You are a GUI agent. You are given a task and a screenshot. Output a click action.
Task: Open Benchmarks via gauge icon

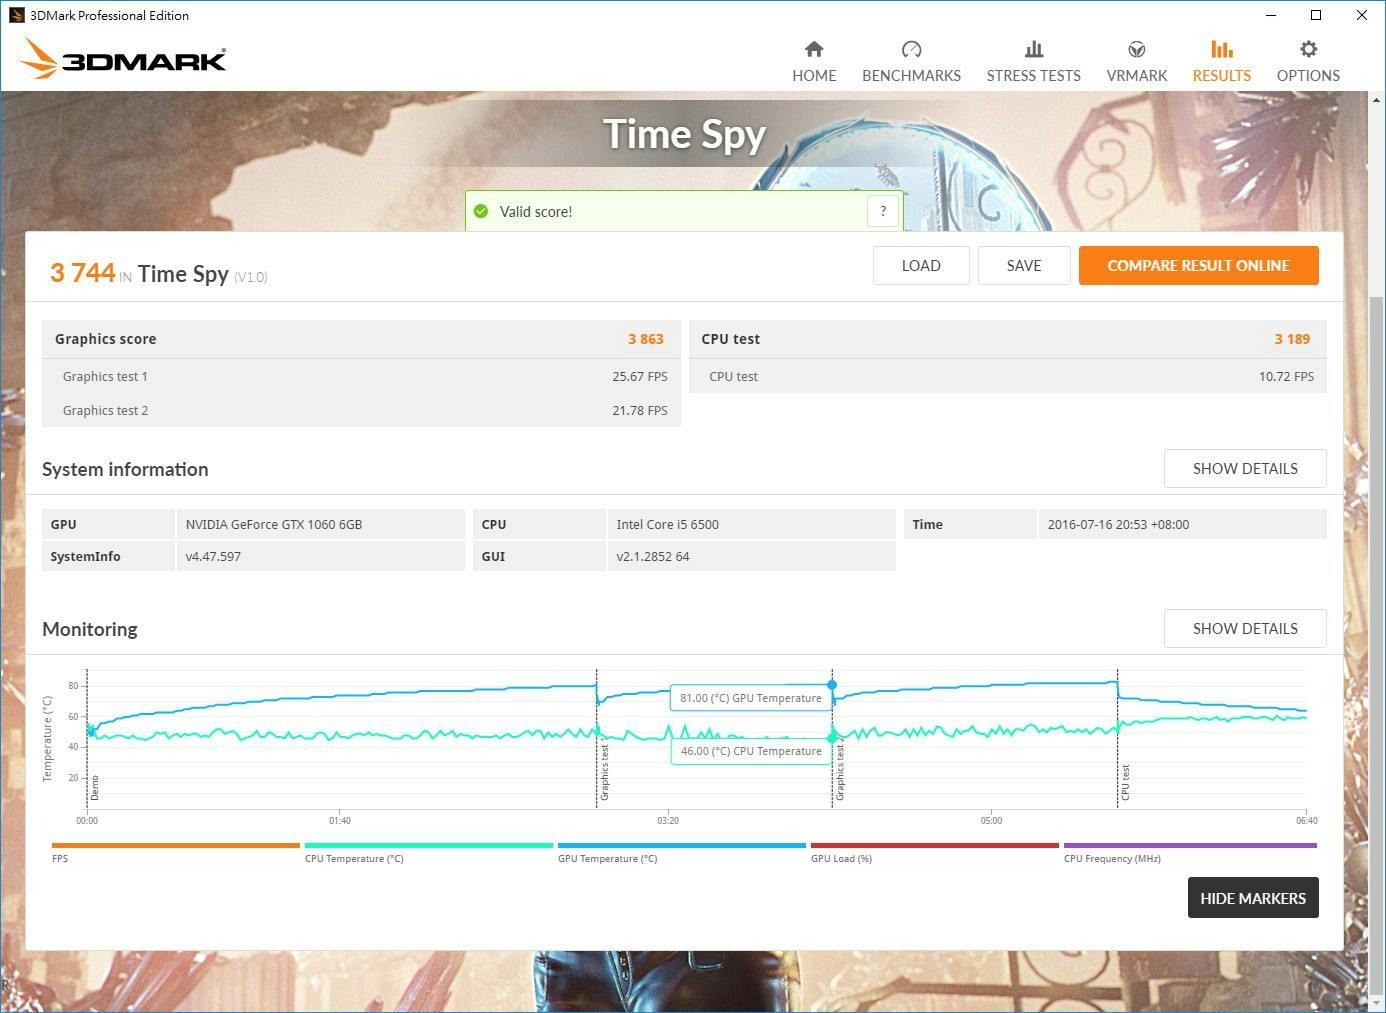point(911,49)
